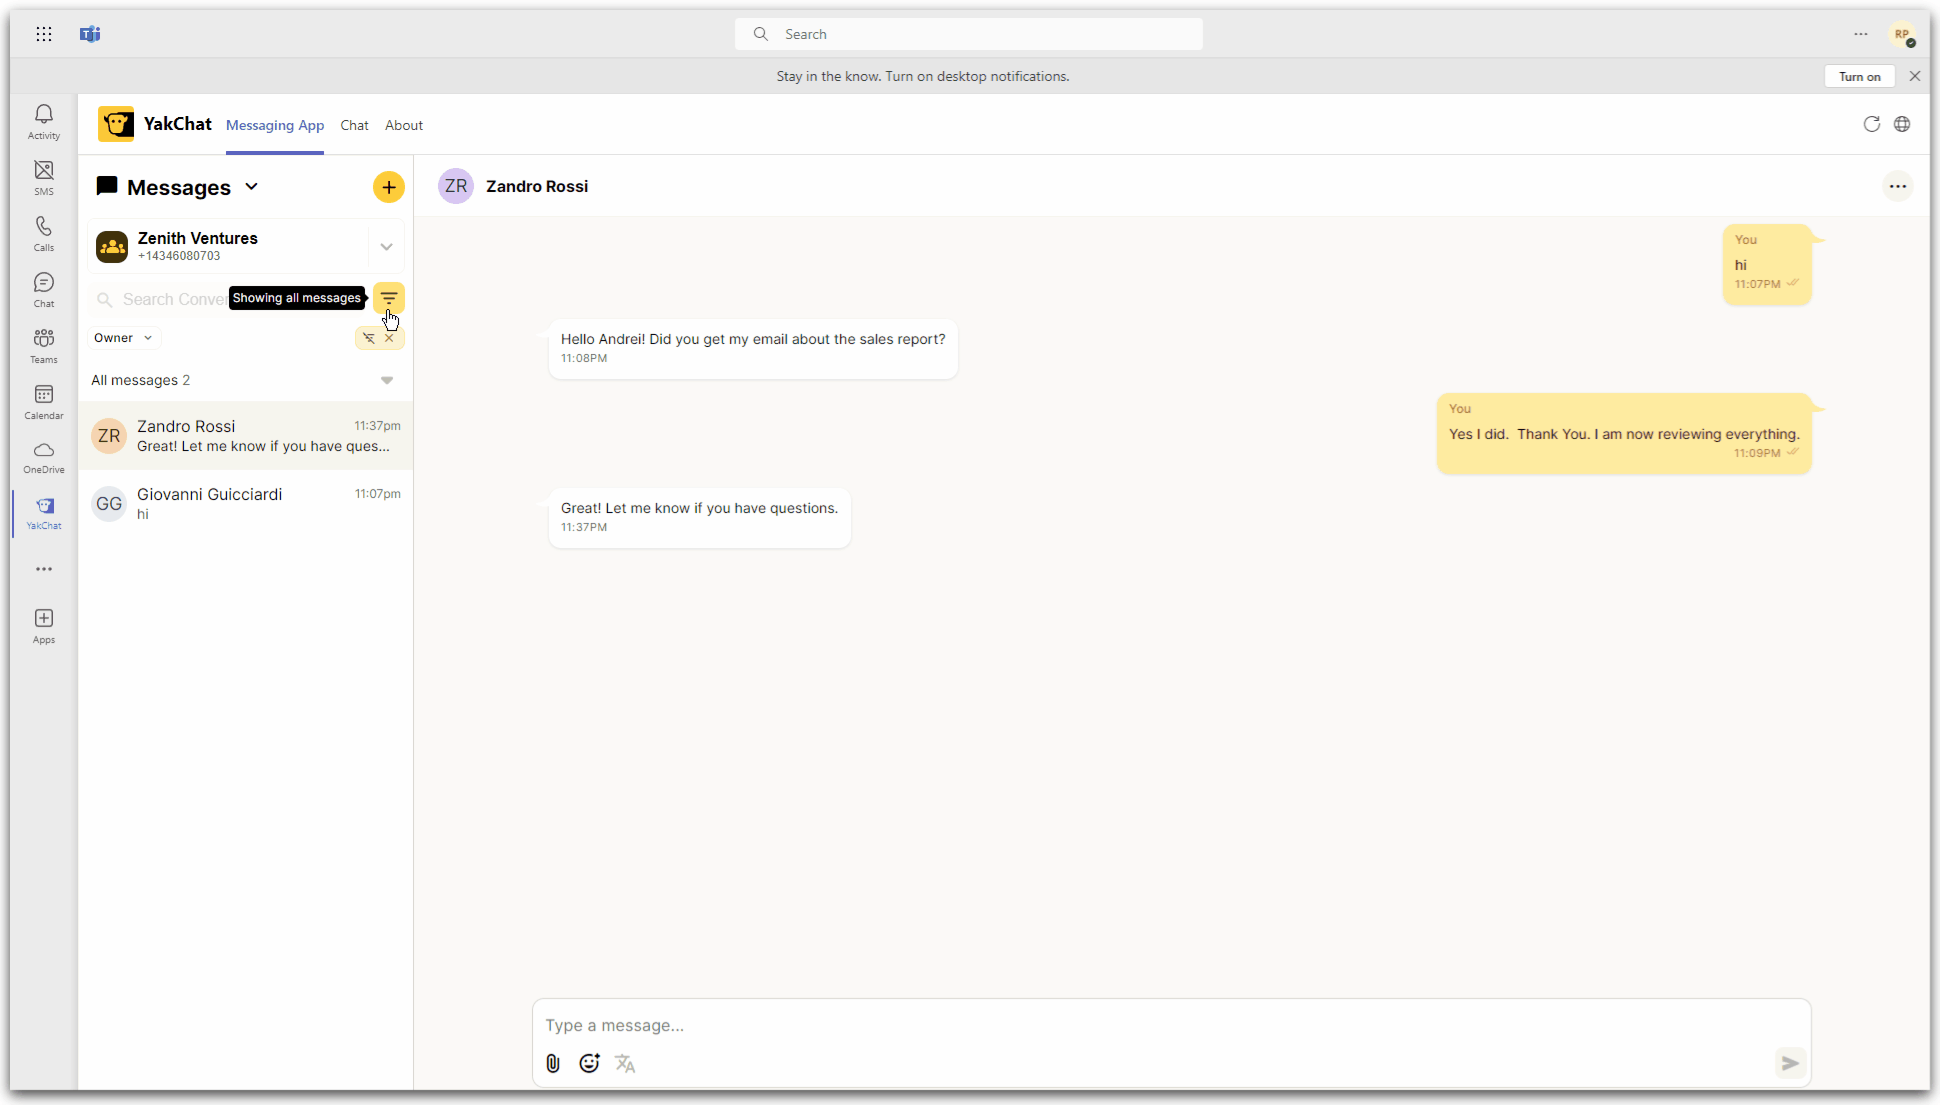Click the YakChat logo
Viewport: 1940px width, 1105px height.
[116, 125]
